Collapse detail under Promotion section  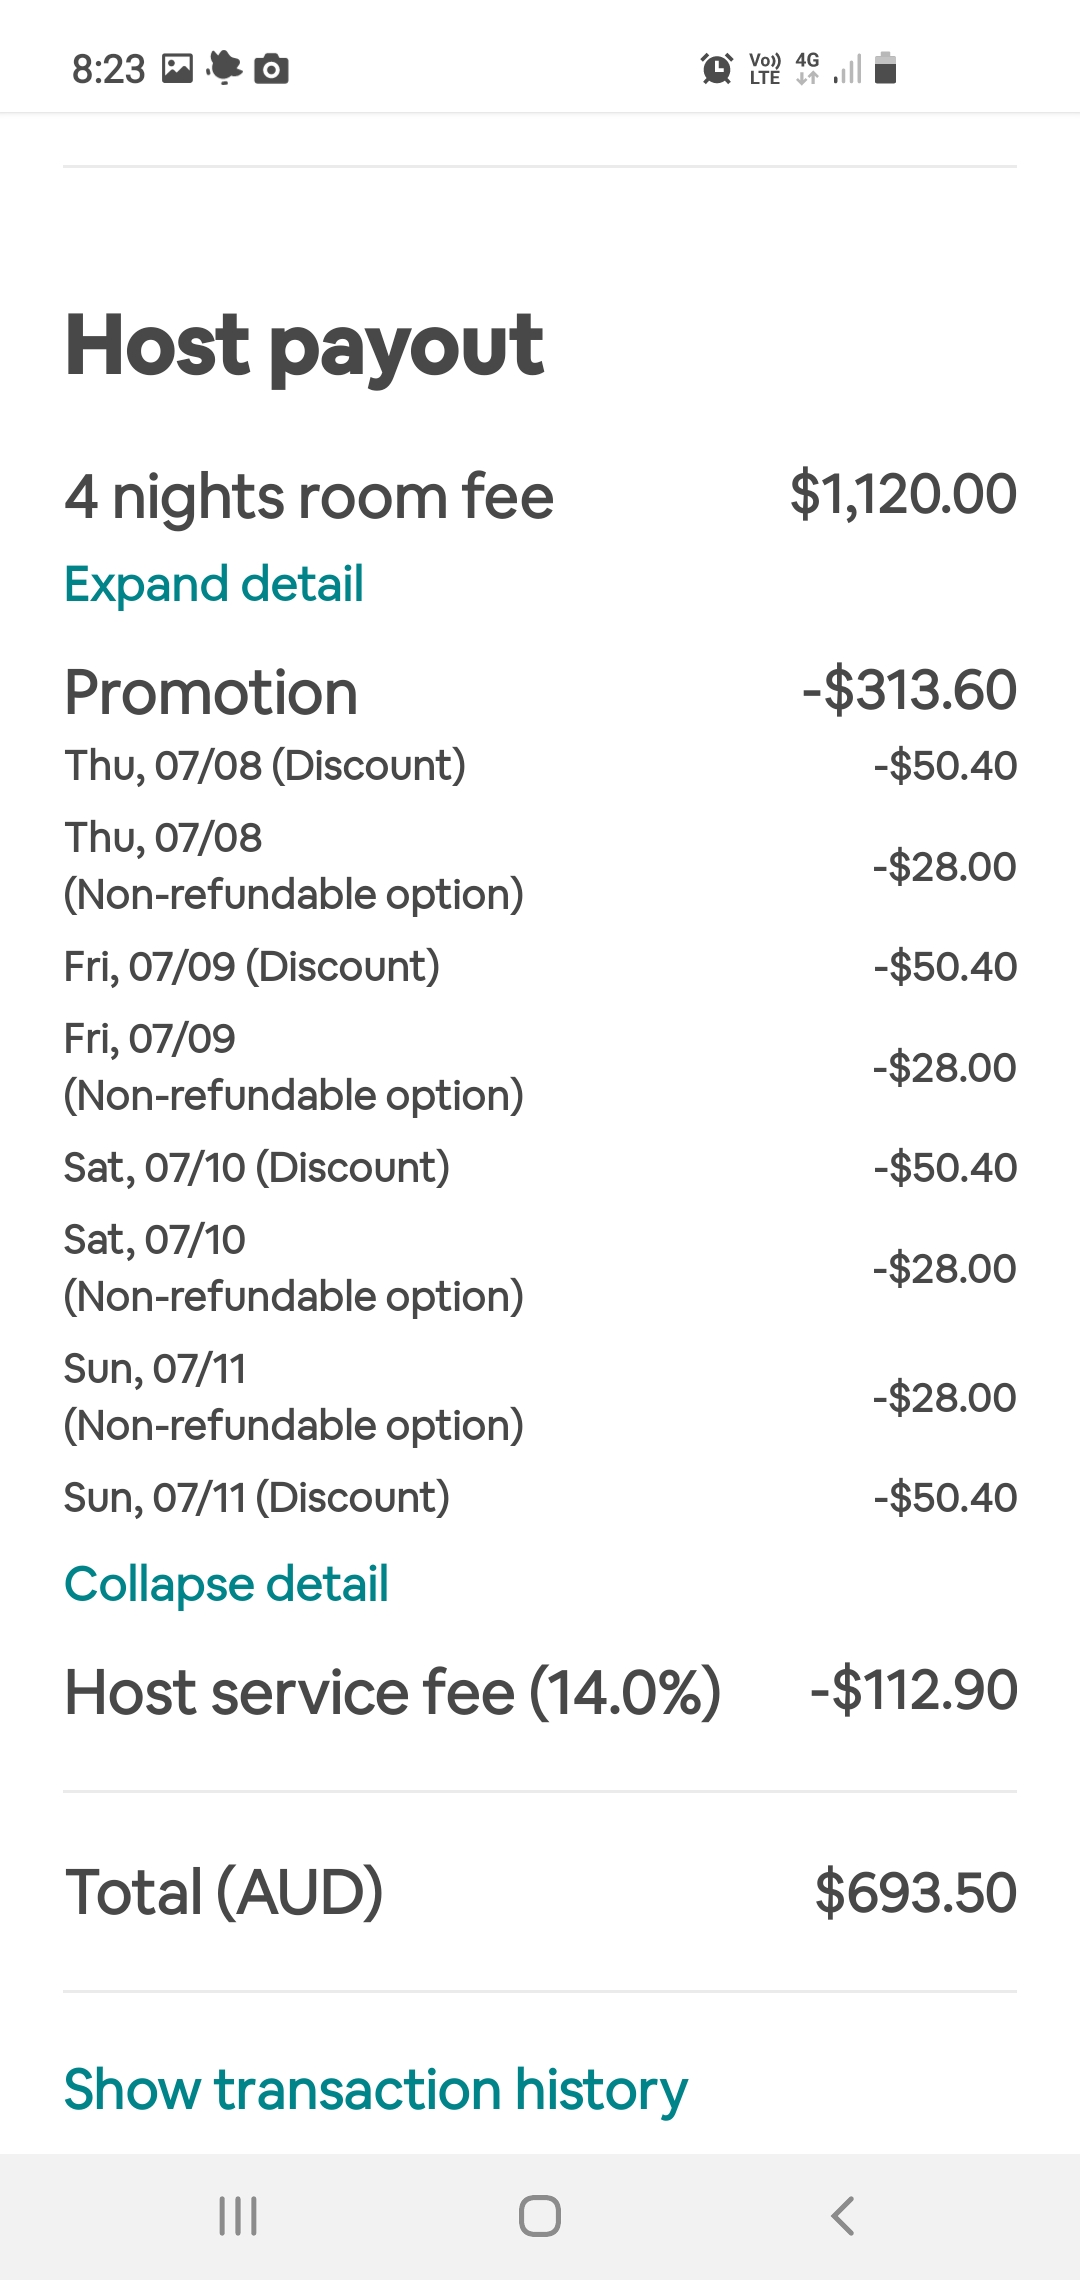(226, 1584)
